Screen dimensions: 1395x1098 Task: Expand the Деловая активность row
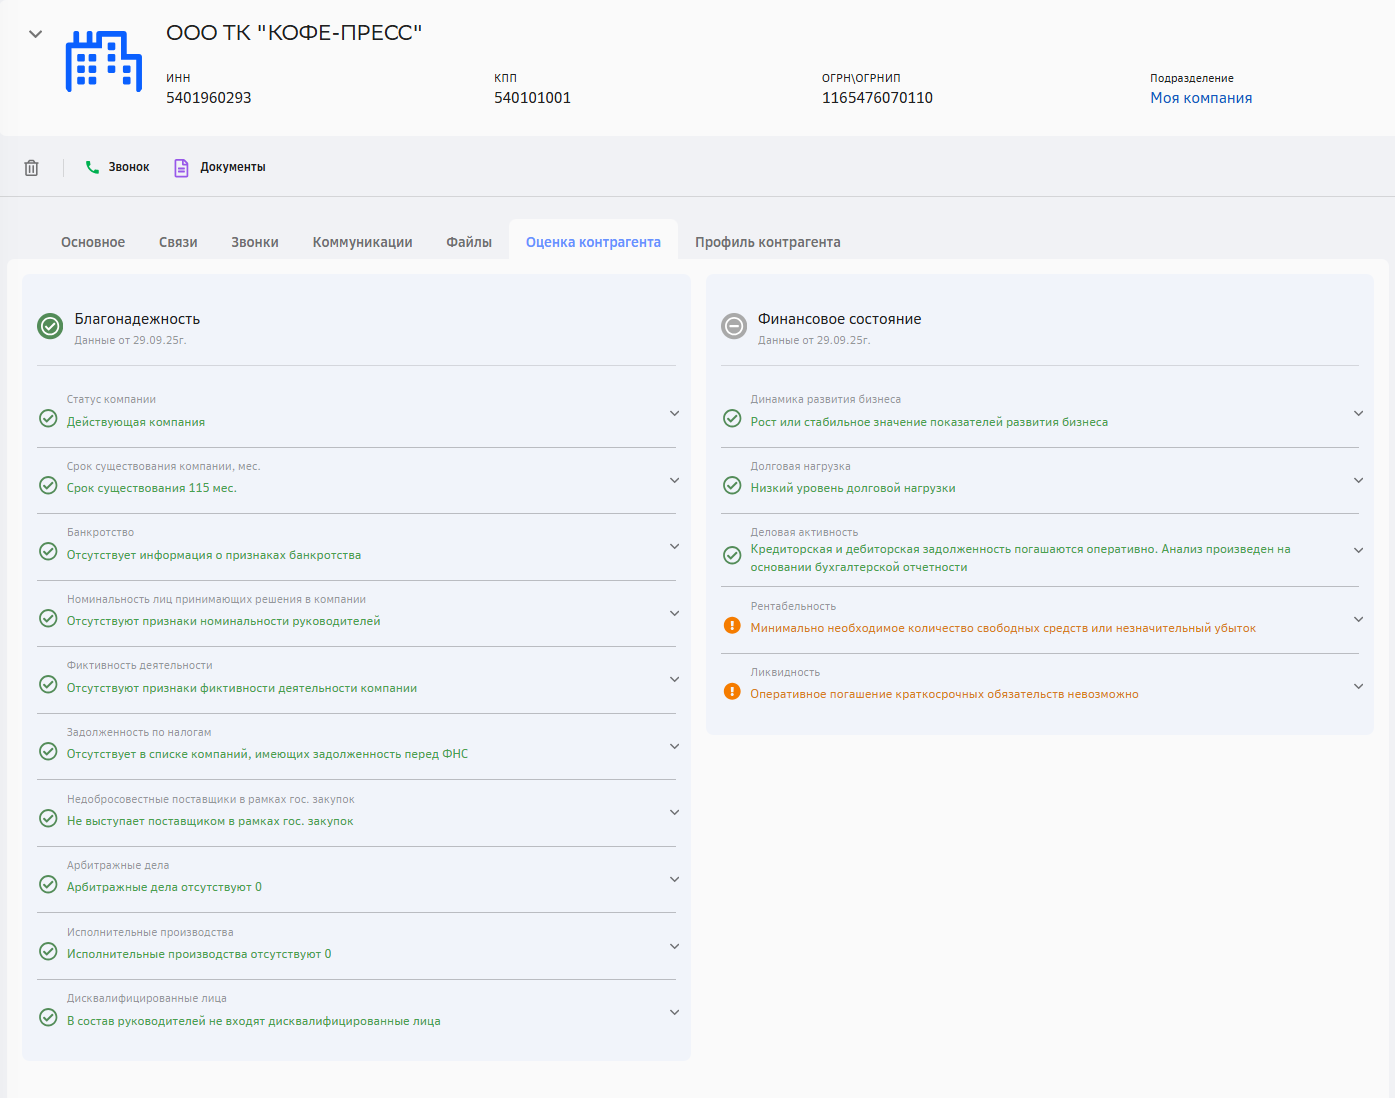tap(1358, 550)
